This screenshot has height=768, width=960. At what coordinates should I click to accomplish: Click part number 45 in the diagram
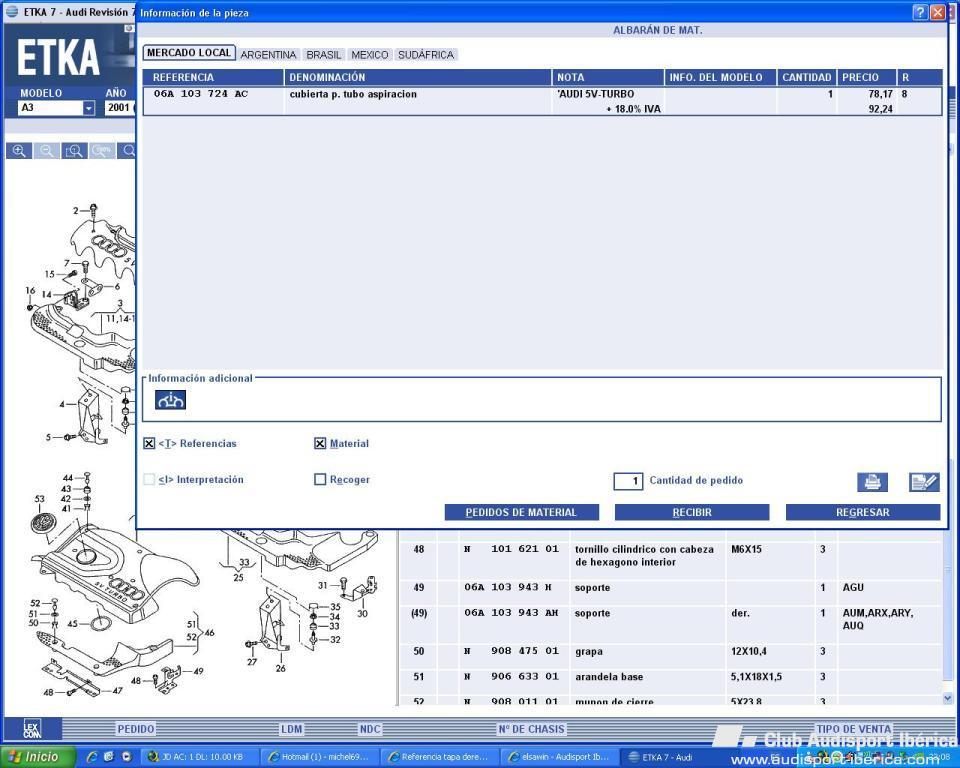point(72,624)
